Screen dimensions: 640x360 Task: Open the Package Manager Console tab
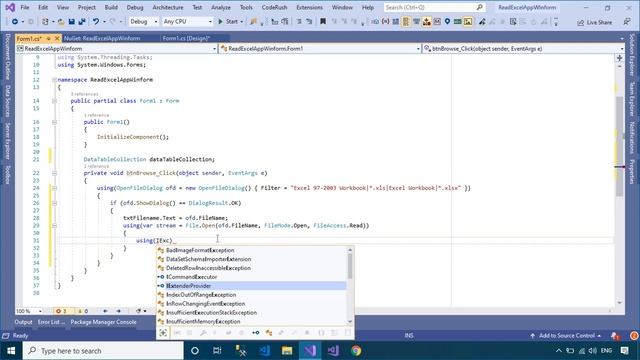(x=104, y=322)
